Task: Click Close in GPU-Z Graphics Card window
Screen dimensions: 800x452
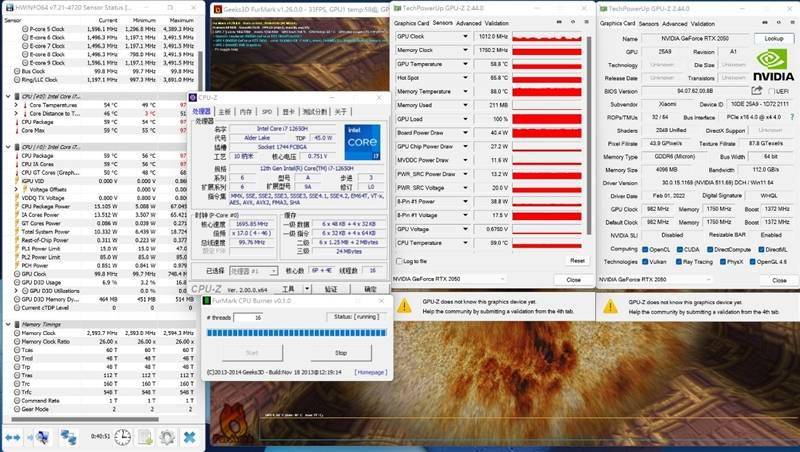Action: click(x=779, y=280)
